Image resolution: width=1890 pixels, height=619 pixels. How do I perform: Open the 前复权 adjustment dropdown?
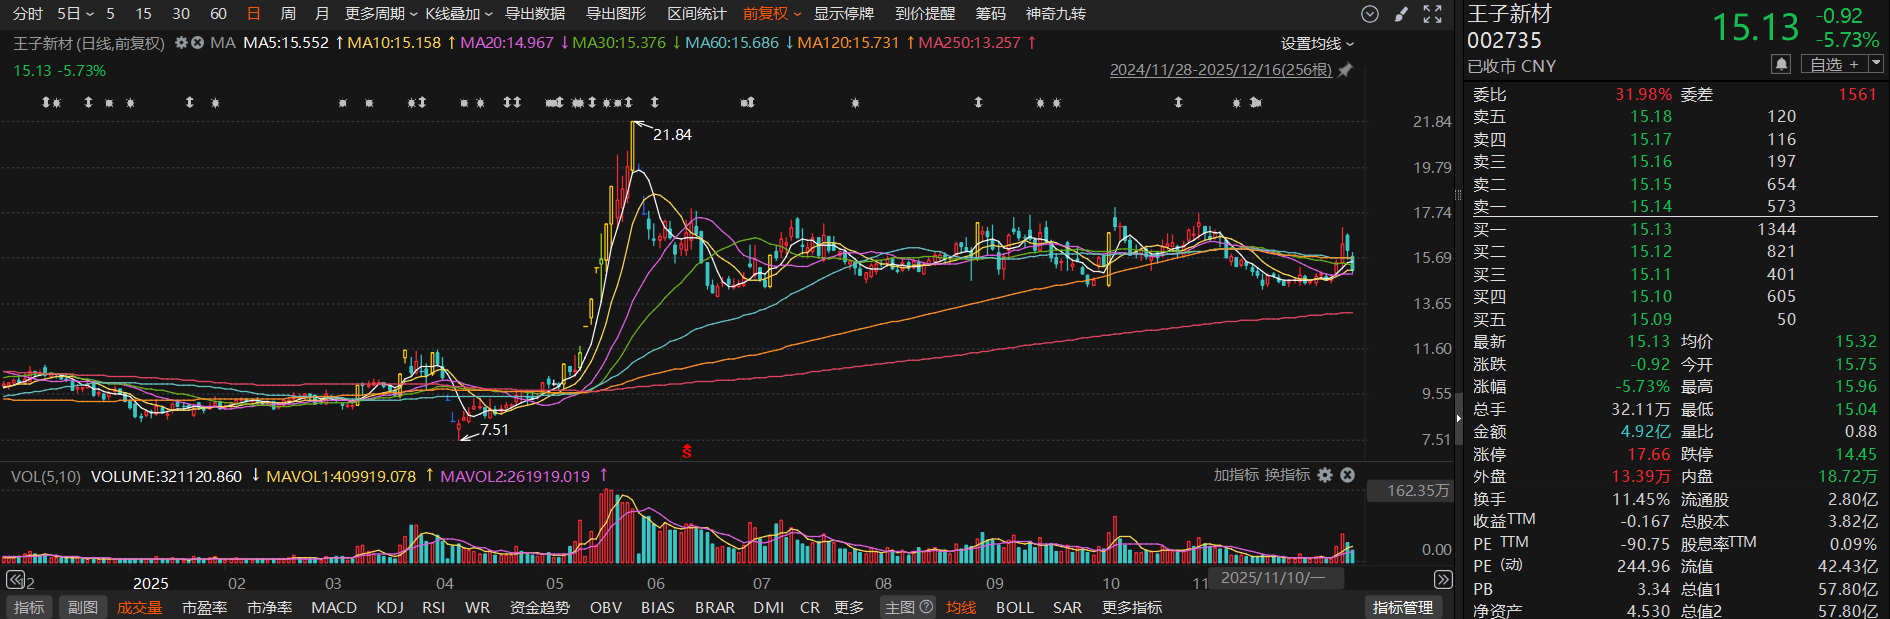pos(771,14)
